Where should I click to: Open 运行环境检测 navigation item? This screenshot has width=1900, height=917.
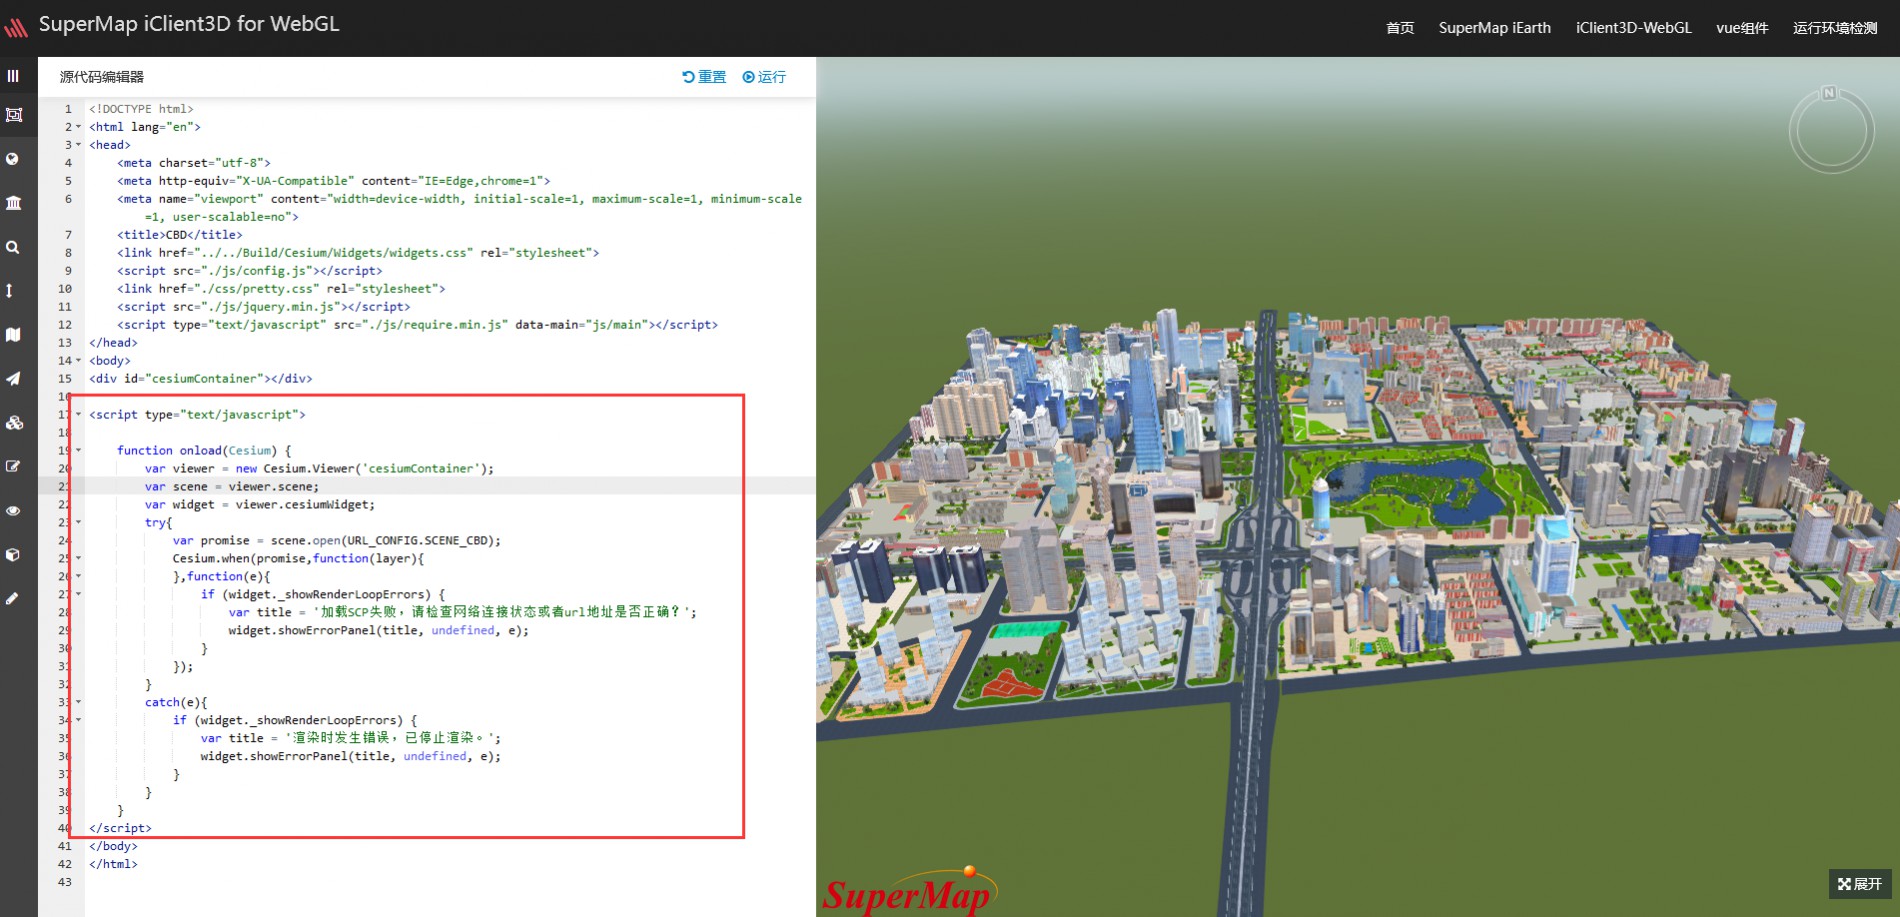tap(1835, 28)
